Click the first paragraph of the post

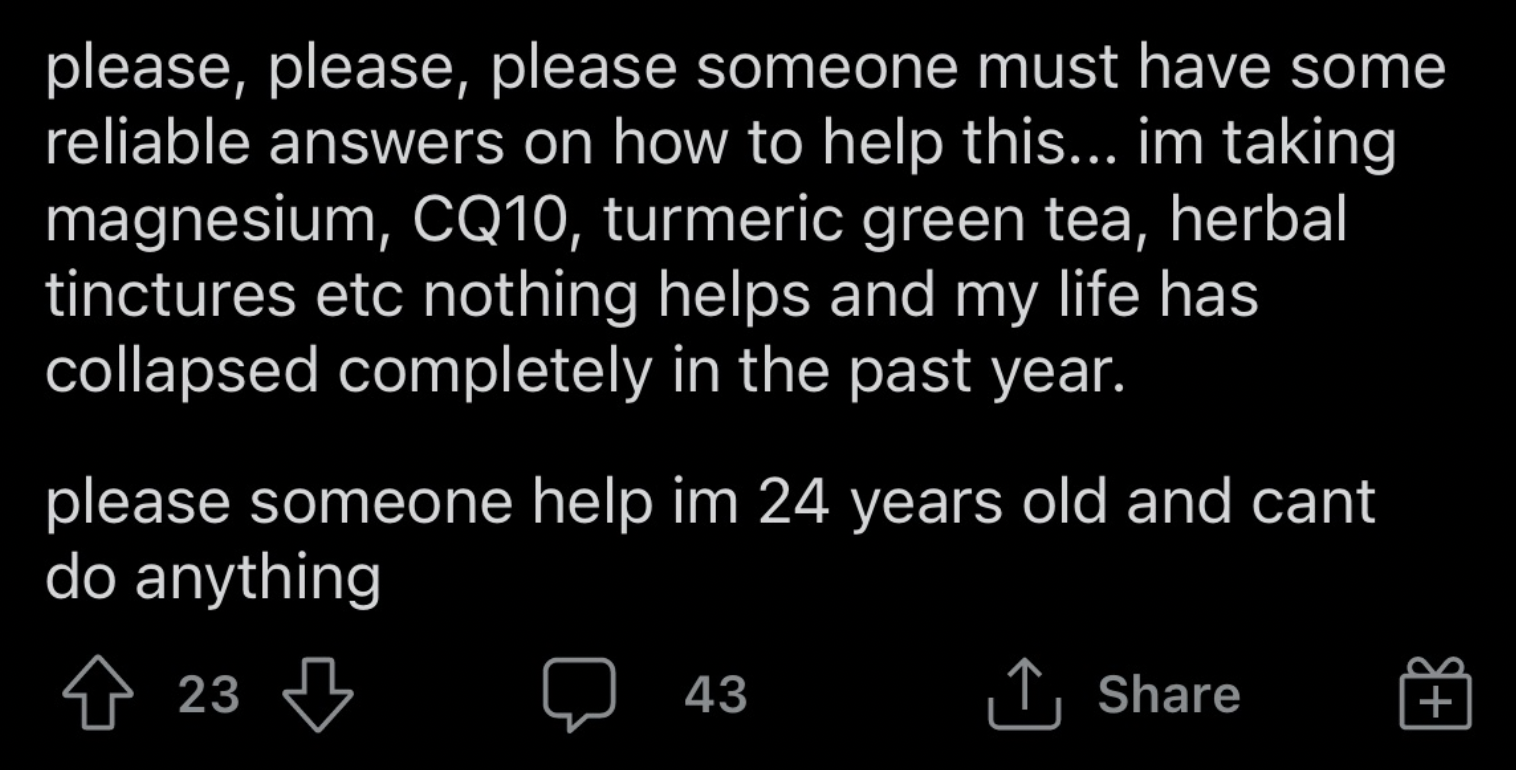click(745, 220)
